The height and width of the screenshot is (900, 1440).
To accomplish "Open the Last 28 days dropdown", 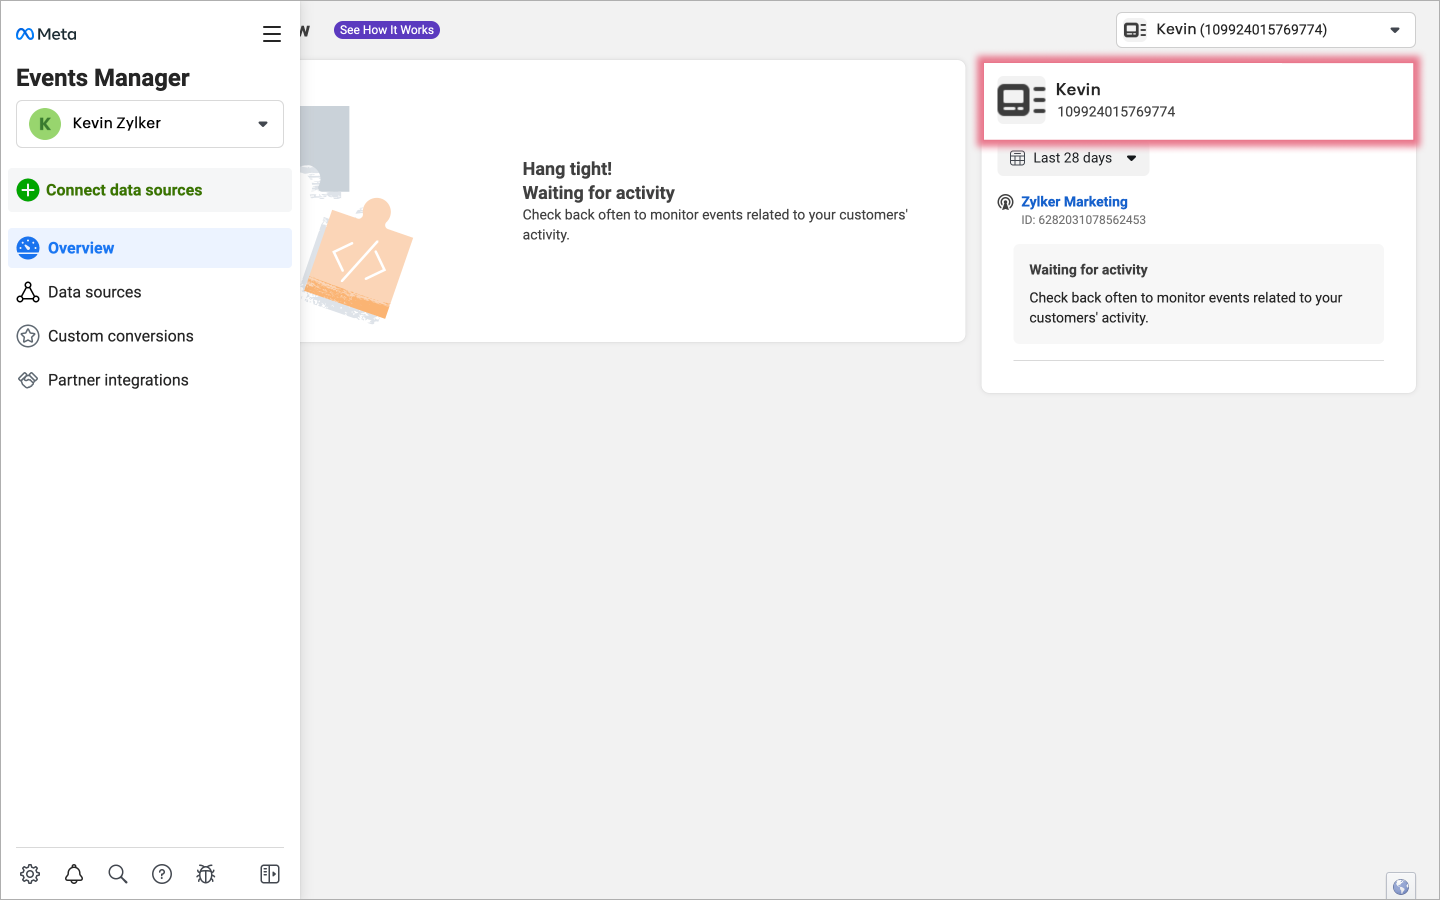I will coord(1073,158).
